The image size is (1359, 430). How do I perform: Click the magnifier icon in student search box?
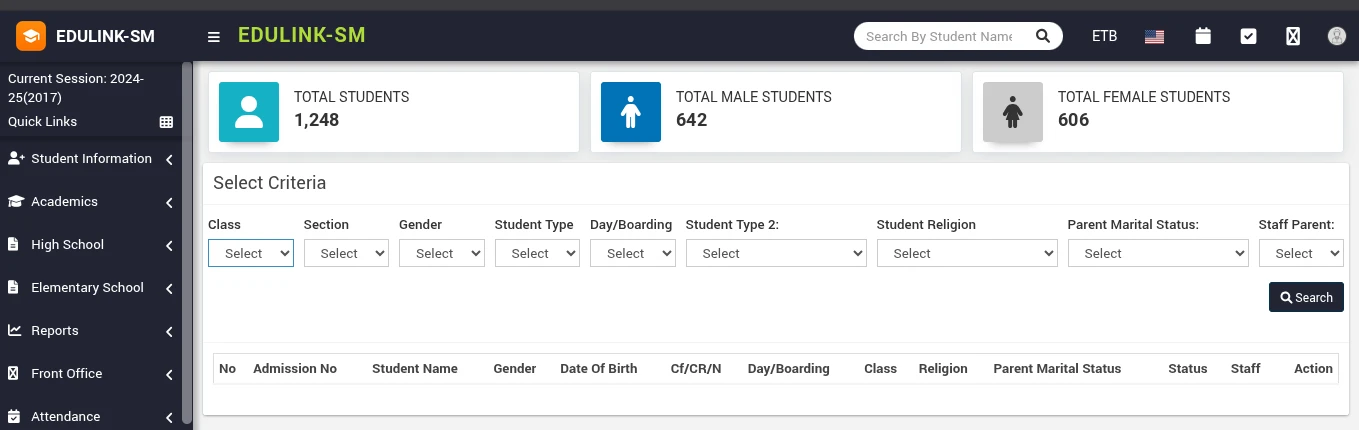point(1043,36)
